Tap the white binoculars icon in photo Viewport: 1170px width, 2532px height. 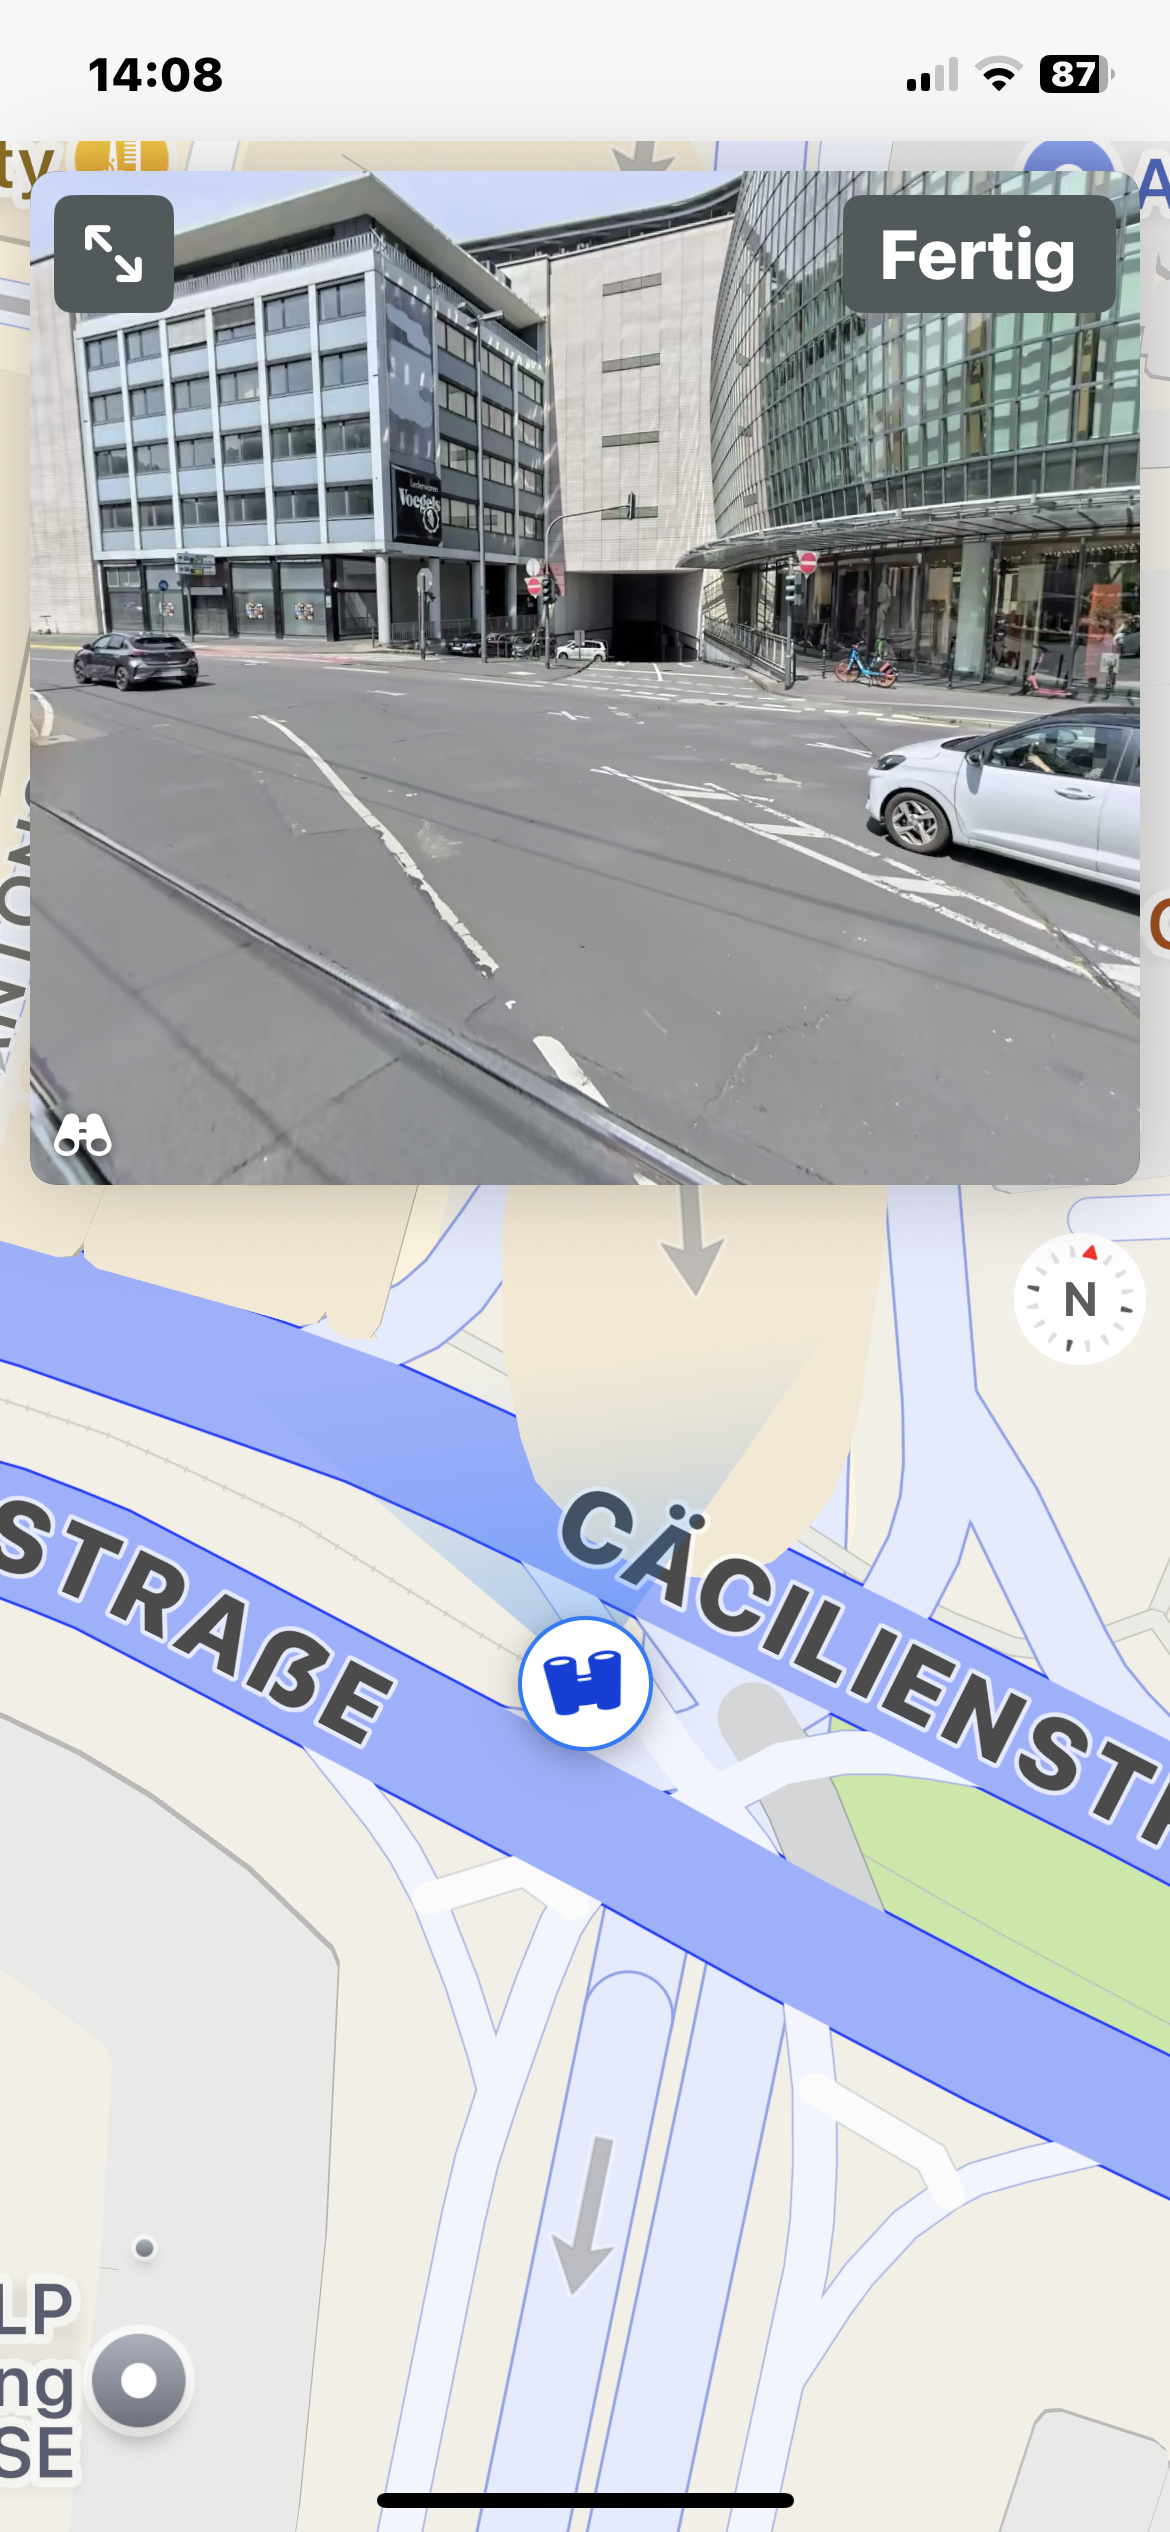[83, 1135]
